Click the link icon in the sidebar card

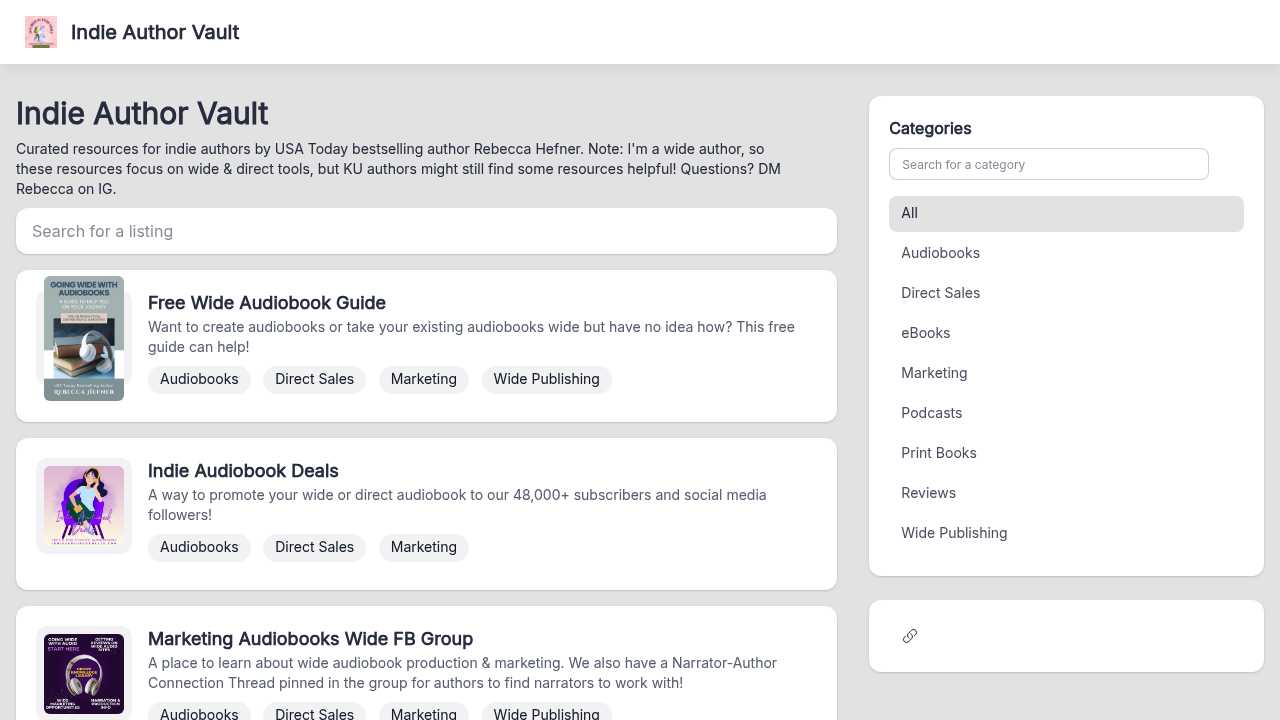tap(910, 636)
